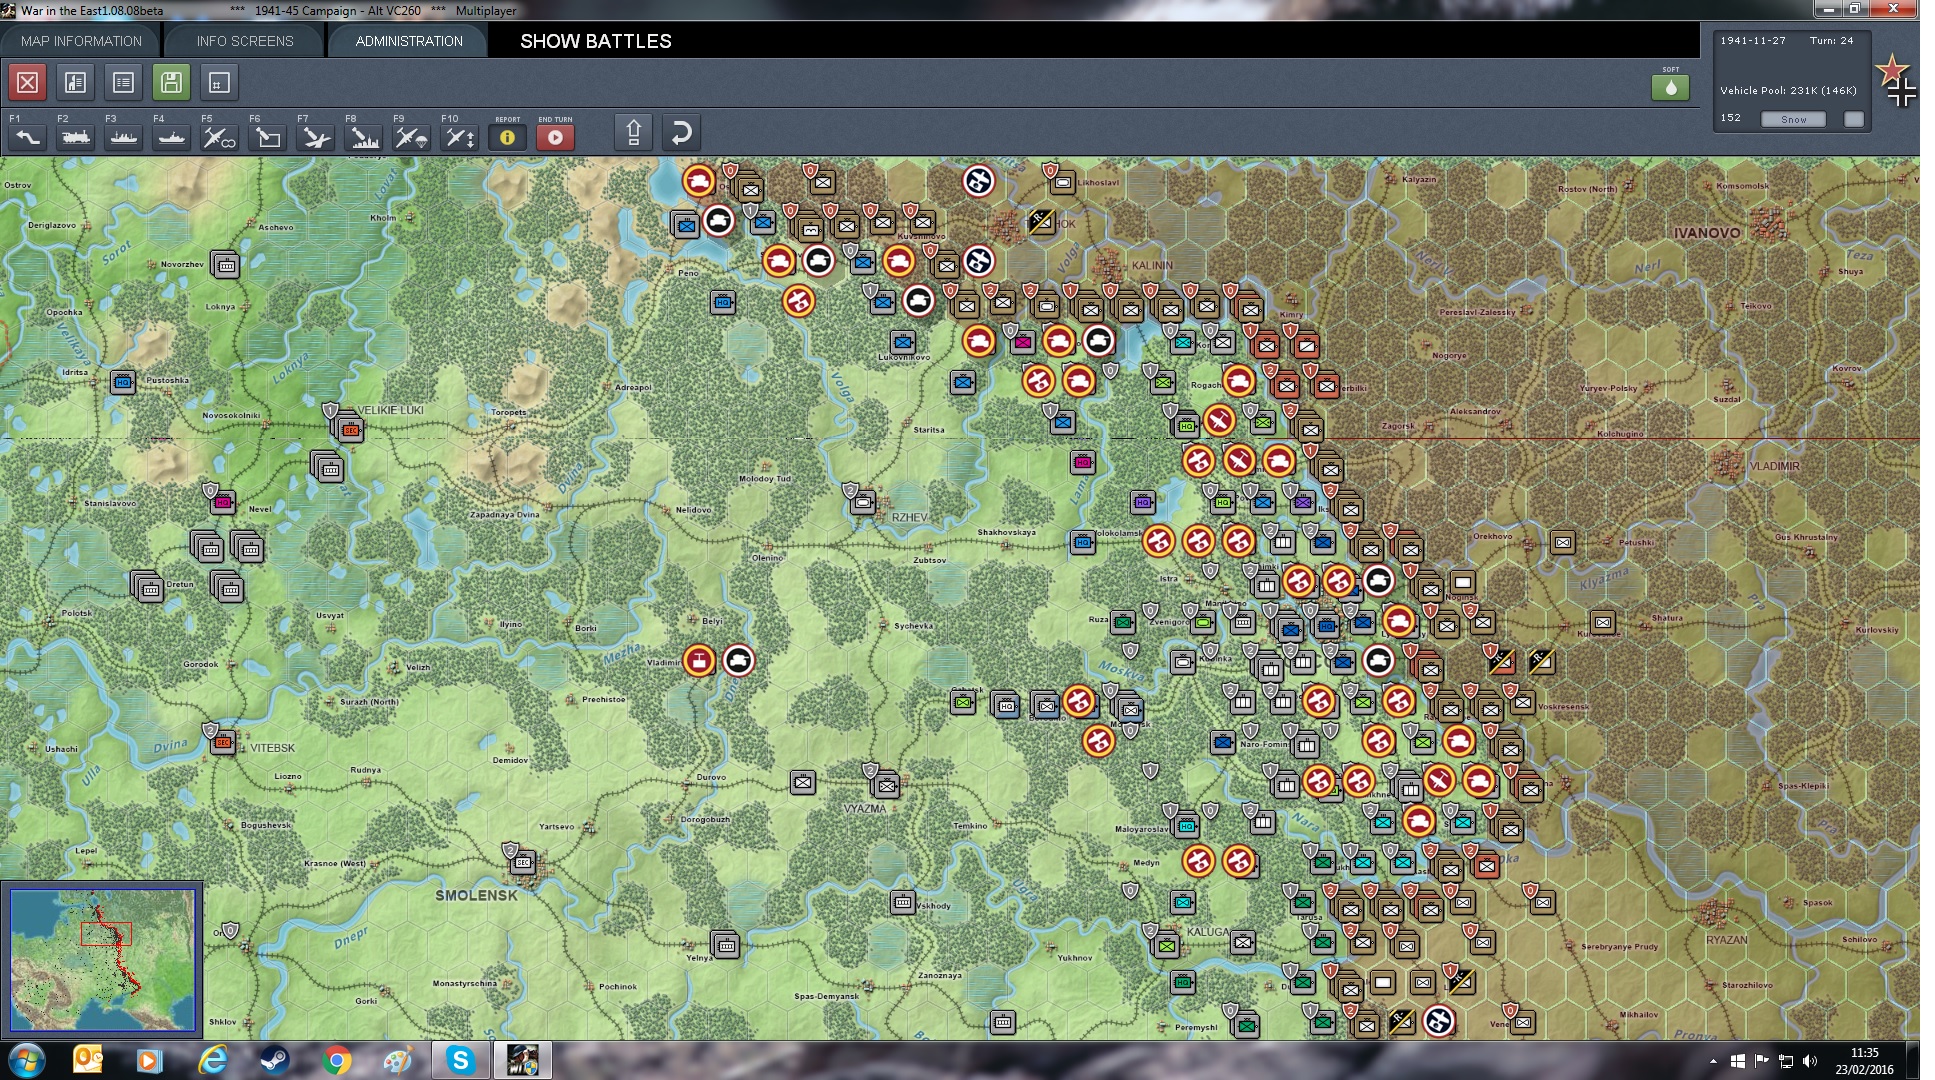Viewport: 1935px width, 1080px height.
Task: Open the green save game button
Action: click(x=171, y=82)
